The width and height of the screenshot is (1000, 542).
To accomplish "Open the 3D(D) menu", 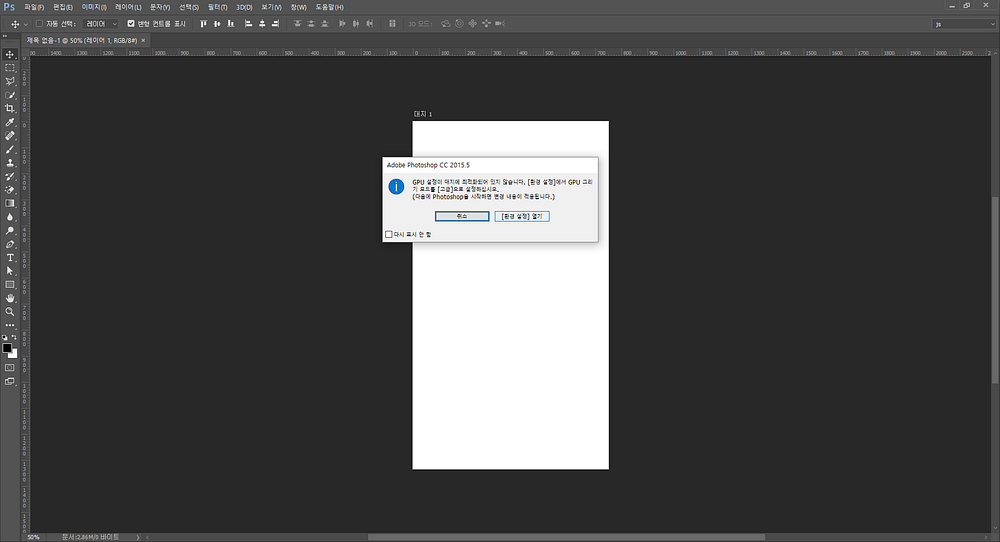I will (x=244, y=7).
